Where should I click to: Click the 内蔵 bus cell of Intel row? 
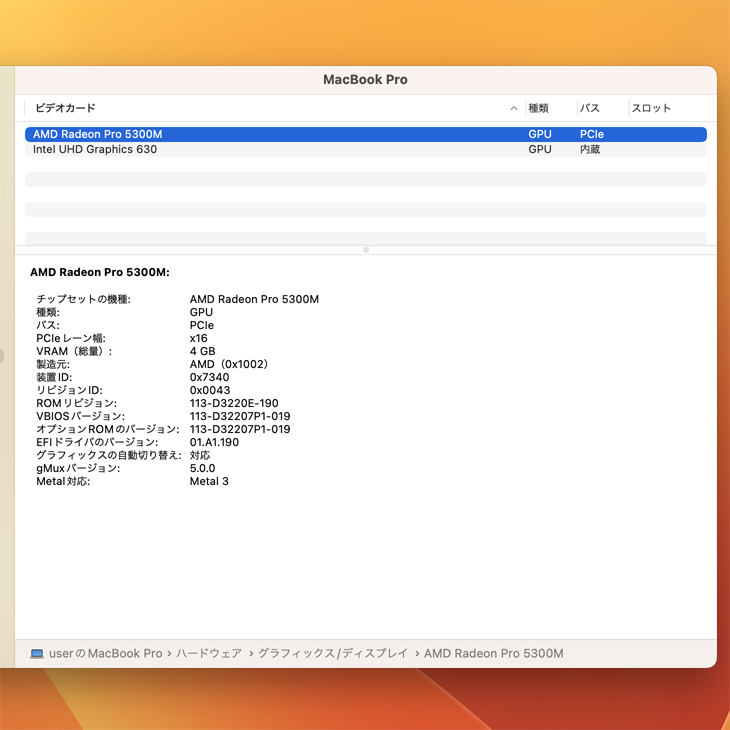590,149
